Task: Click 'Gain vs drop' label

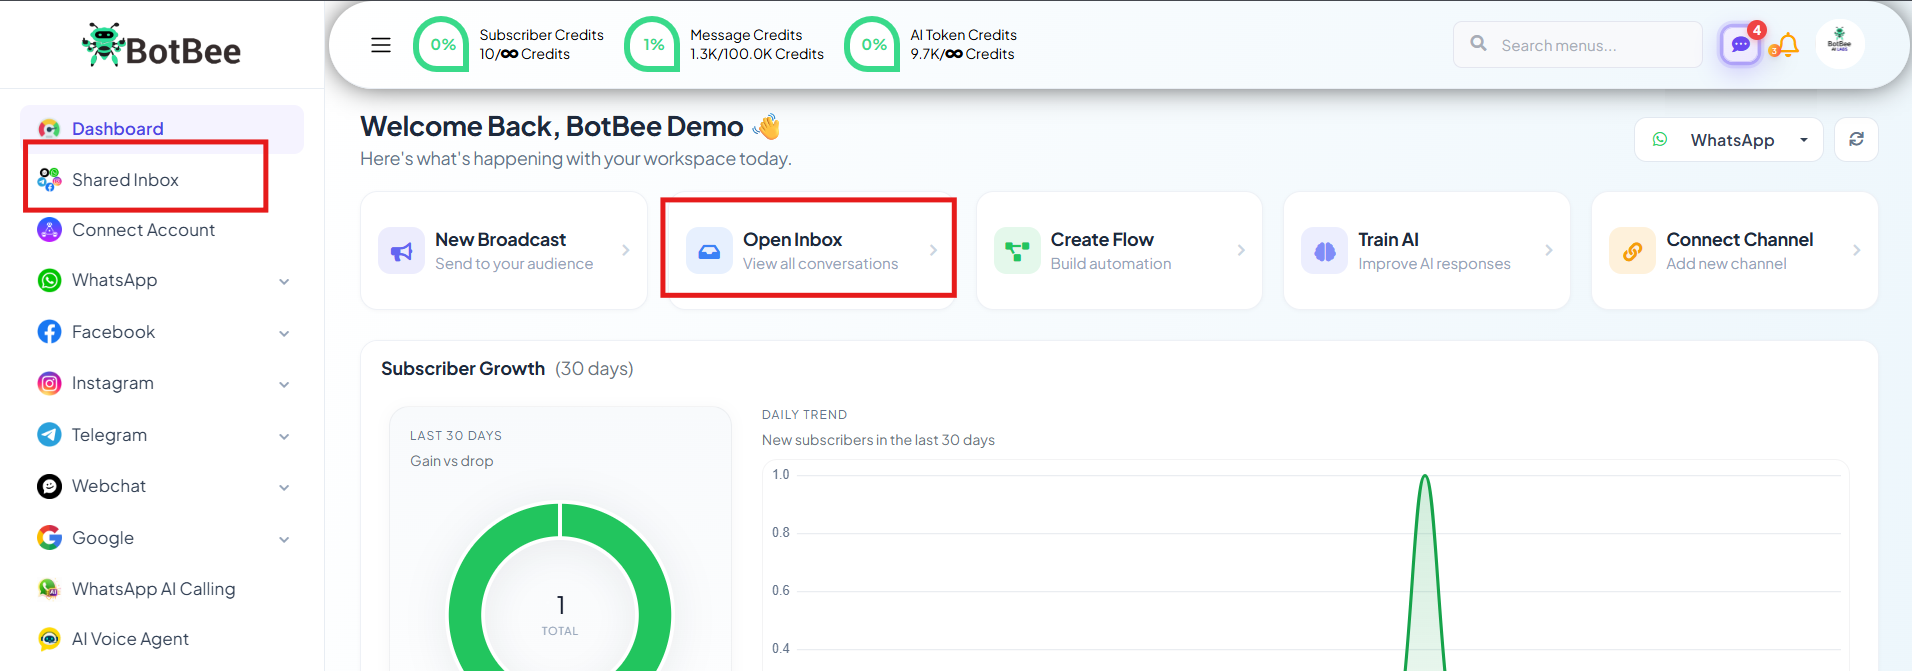Action: [x=452, y=461]
